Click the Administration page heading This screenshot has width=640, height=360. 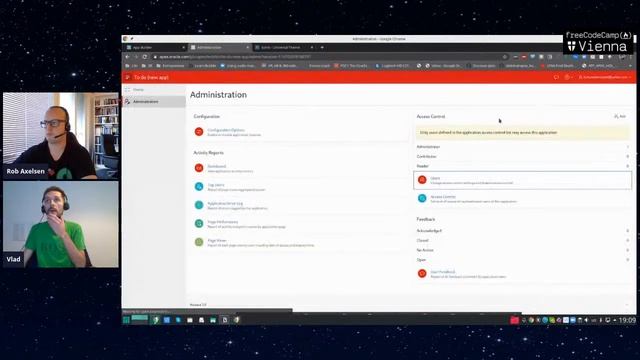(218, 95)
